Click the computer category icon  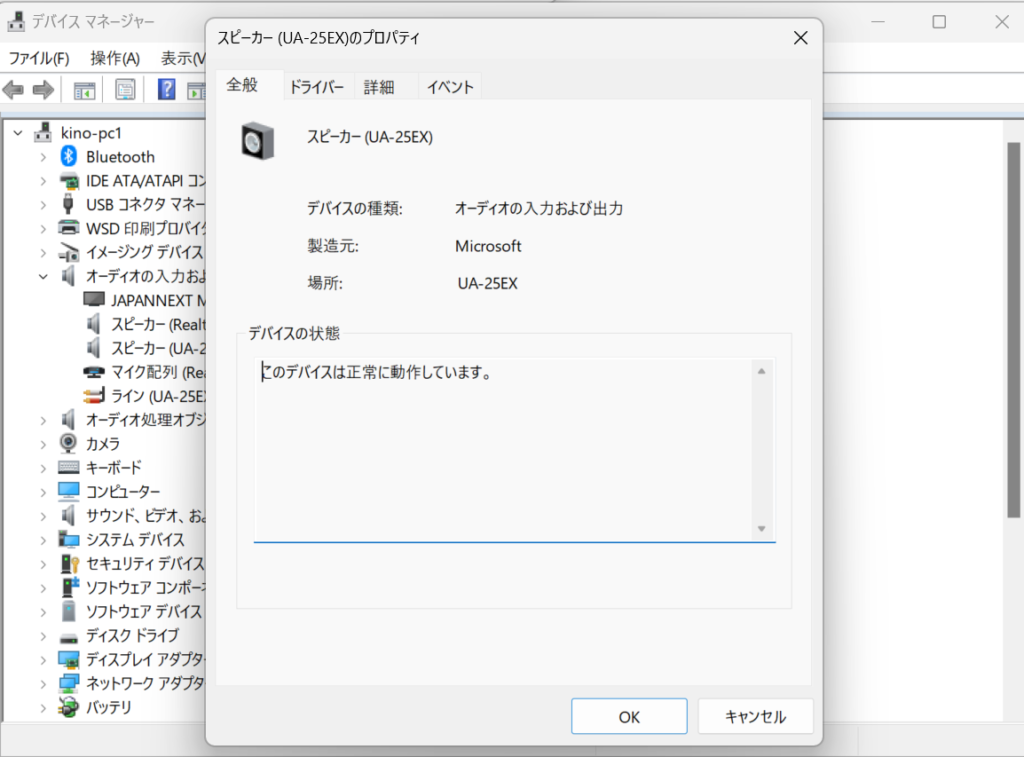(x=69, y=491)
